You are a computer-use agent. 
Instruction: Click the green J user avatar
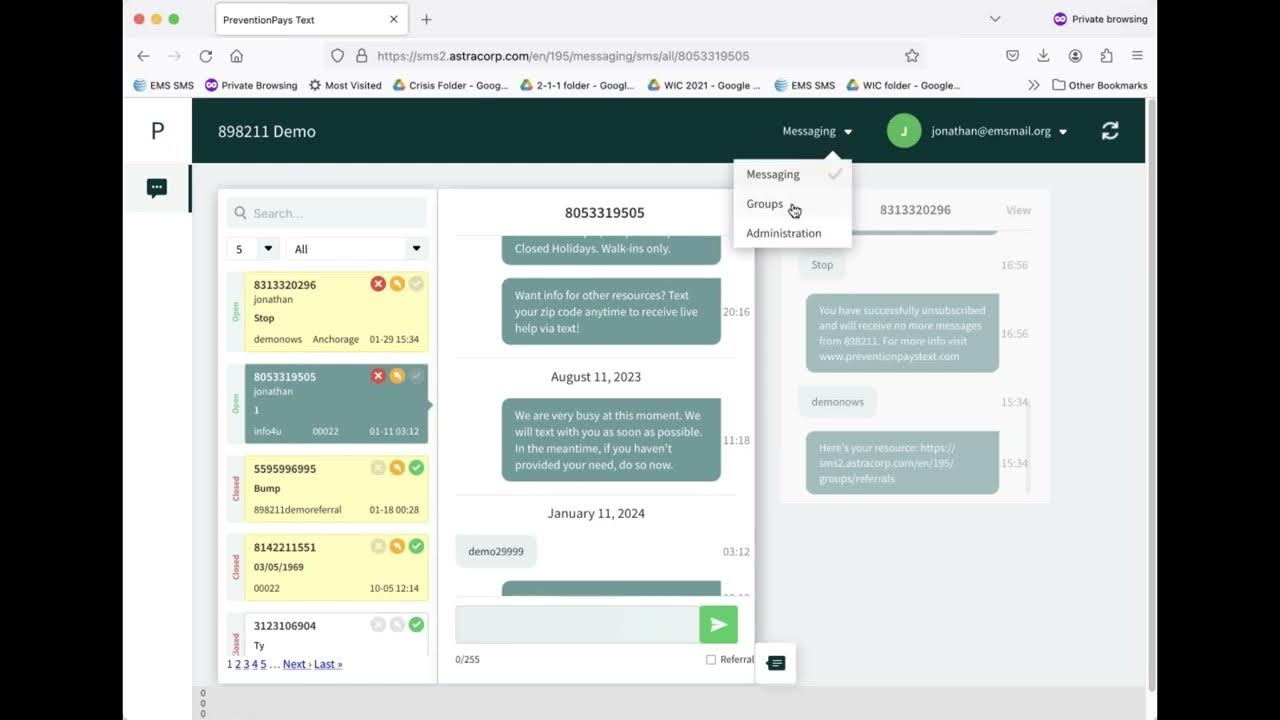tap(904, 131)
